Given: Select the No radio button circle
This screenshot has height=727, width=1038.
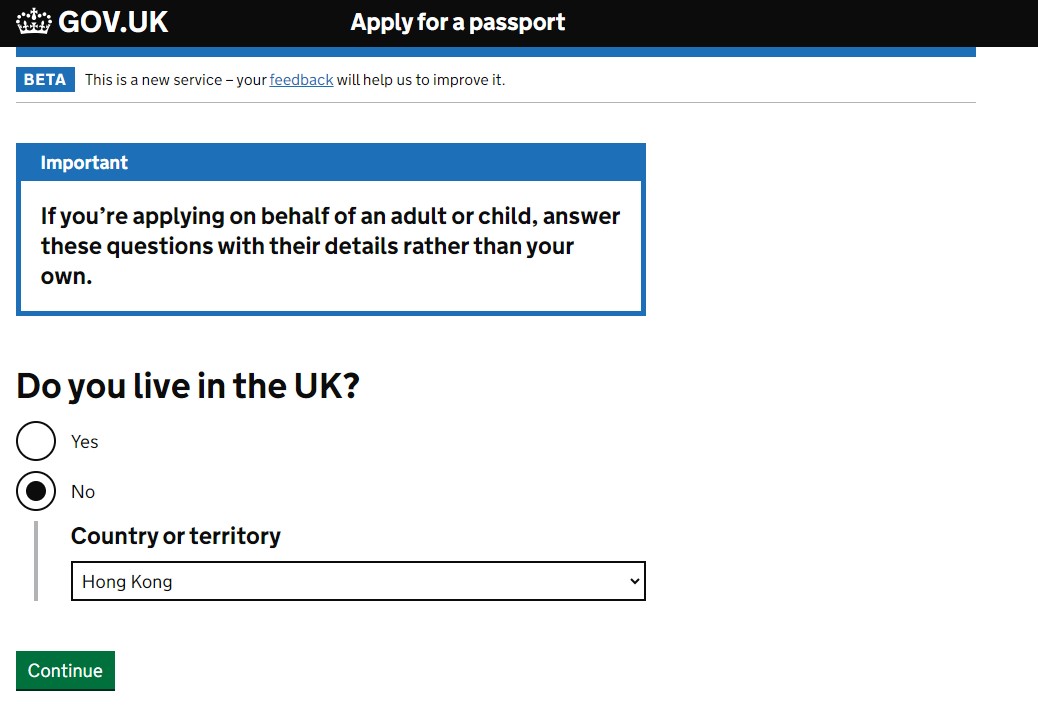Looking at the screenshot, I should point(36,491).
